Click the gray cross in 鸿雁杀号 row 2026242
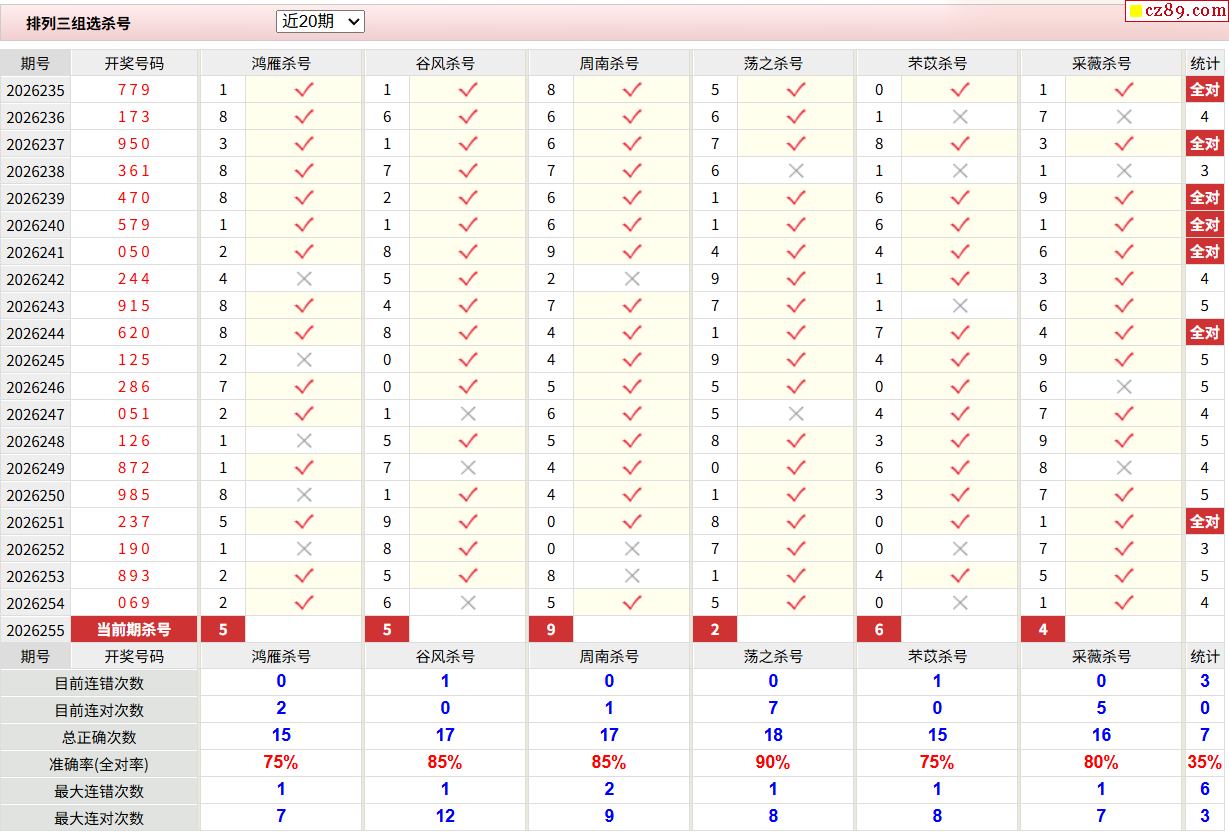1229x834 pixels. tap(304, 279)
